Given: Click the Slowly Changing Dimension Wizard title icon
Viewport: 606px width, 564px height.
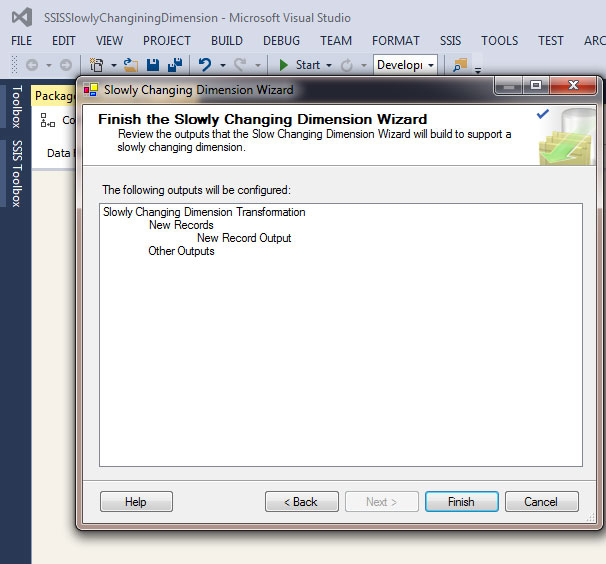Looking at the screenshot, I should (x=91, y=90).
